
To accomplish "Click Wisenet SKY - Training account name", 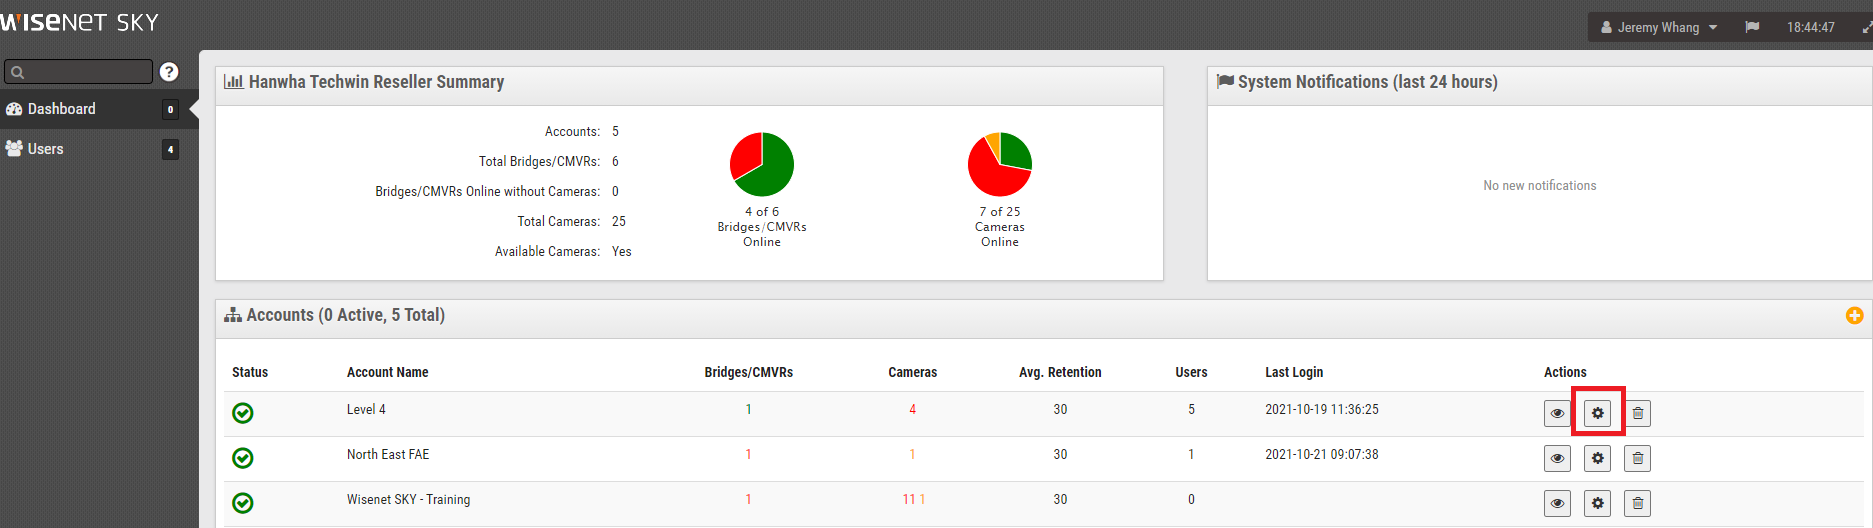I will (408, 499).
